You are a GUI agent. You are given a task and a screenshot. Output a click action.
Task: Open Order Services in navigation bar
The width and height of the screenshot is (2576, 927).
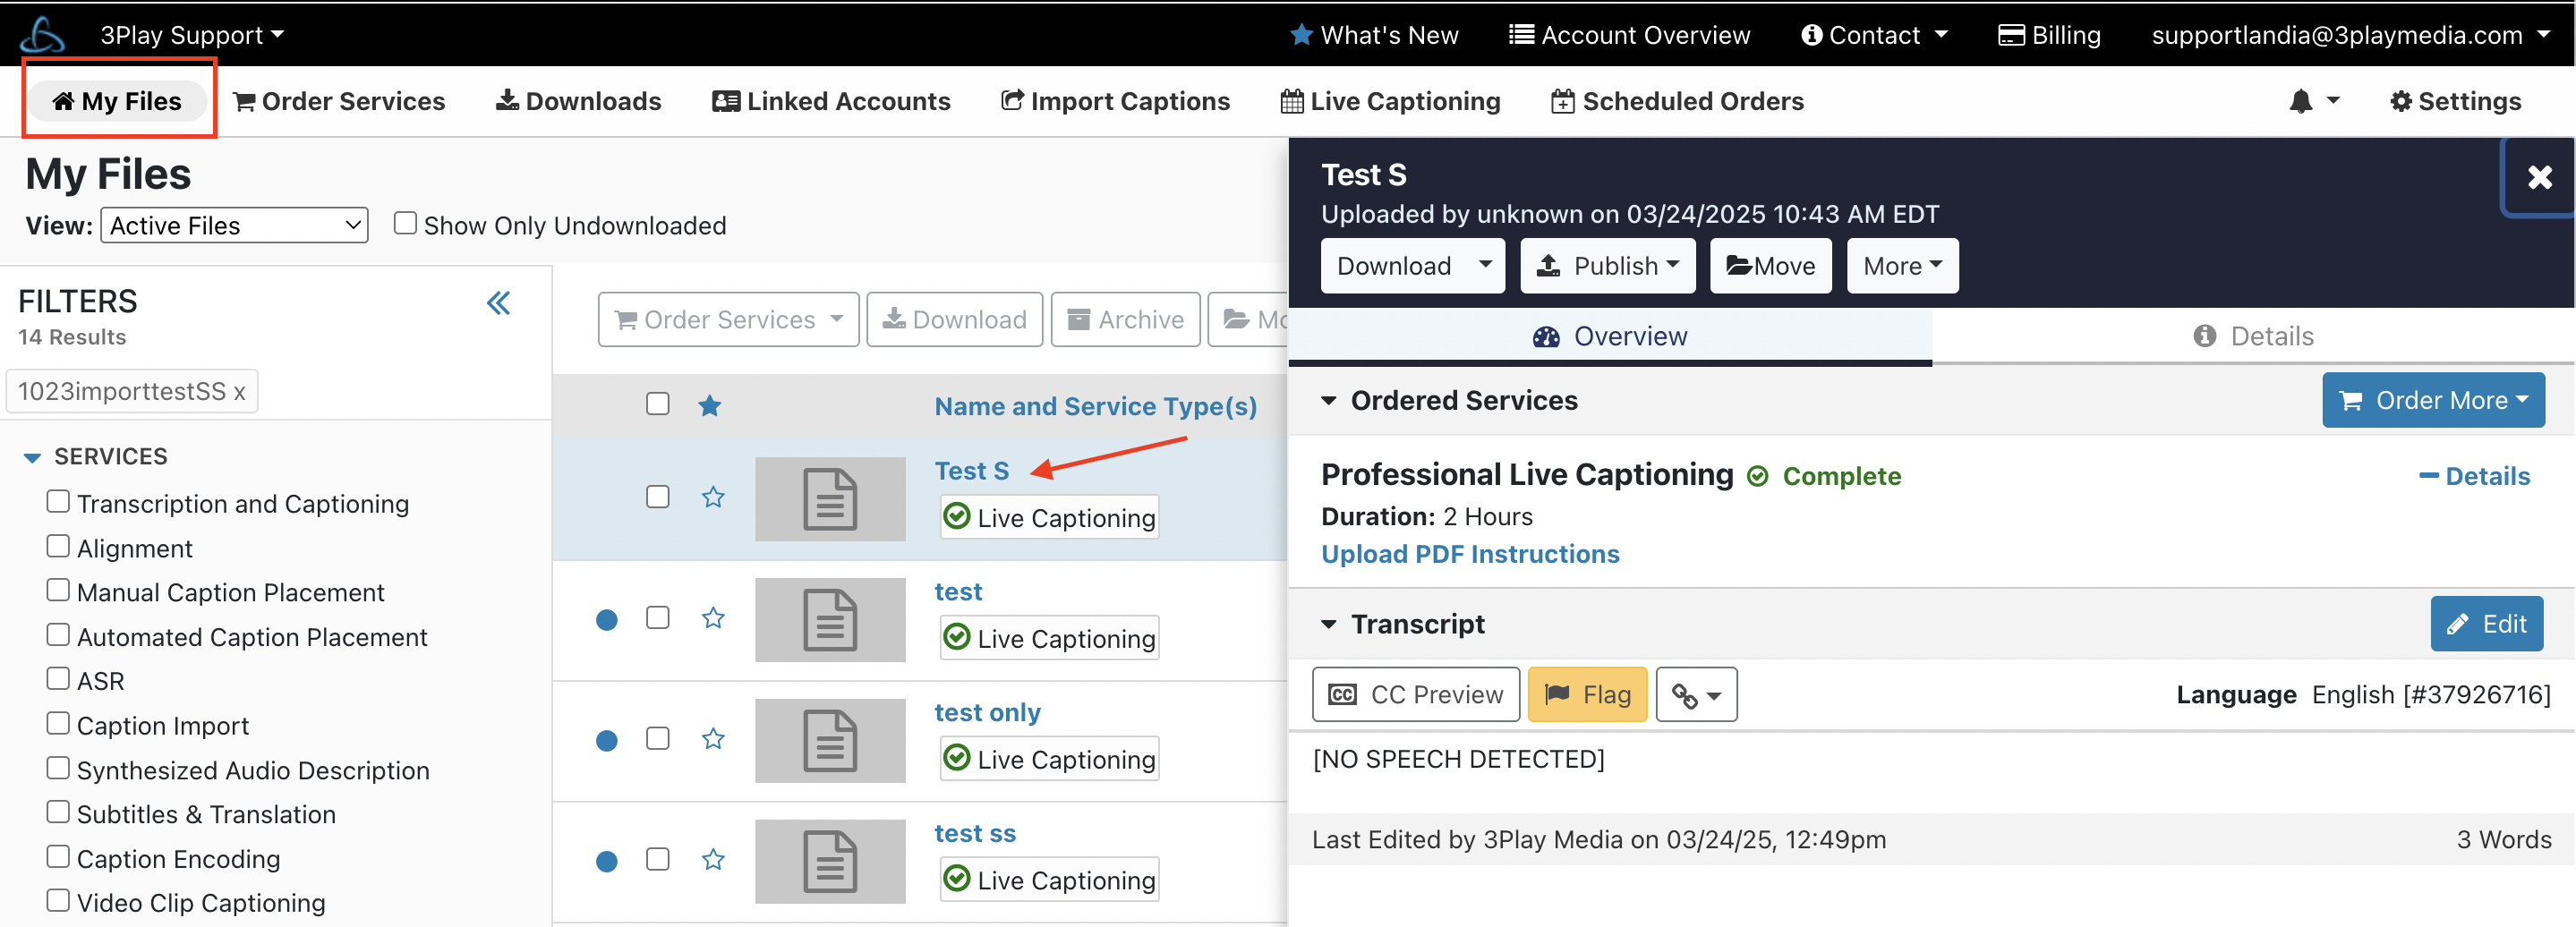pyautogui.click(x=339, y=101)
